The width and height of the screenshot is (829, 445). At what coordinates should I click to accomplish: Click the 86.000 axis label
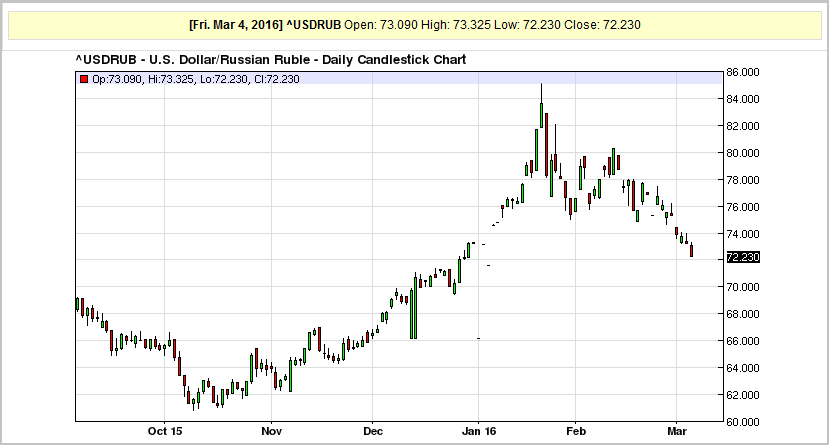(743, 72)
